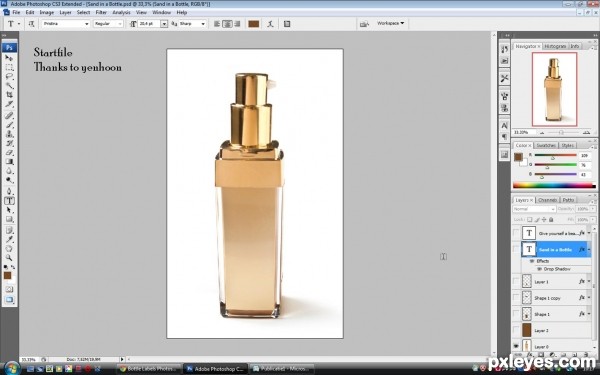The height and width of the screenshot is (375, 600).
Task: Toggle Quick Mask mode in toolbox
Action: 9,289
